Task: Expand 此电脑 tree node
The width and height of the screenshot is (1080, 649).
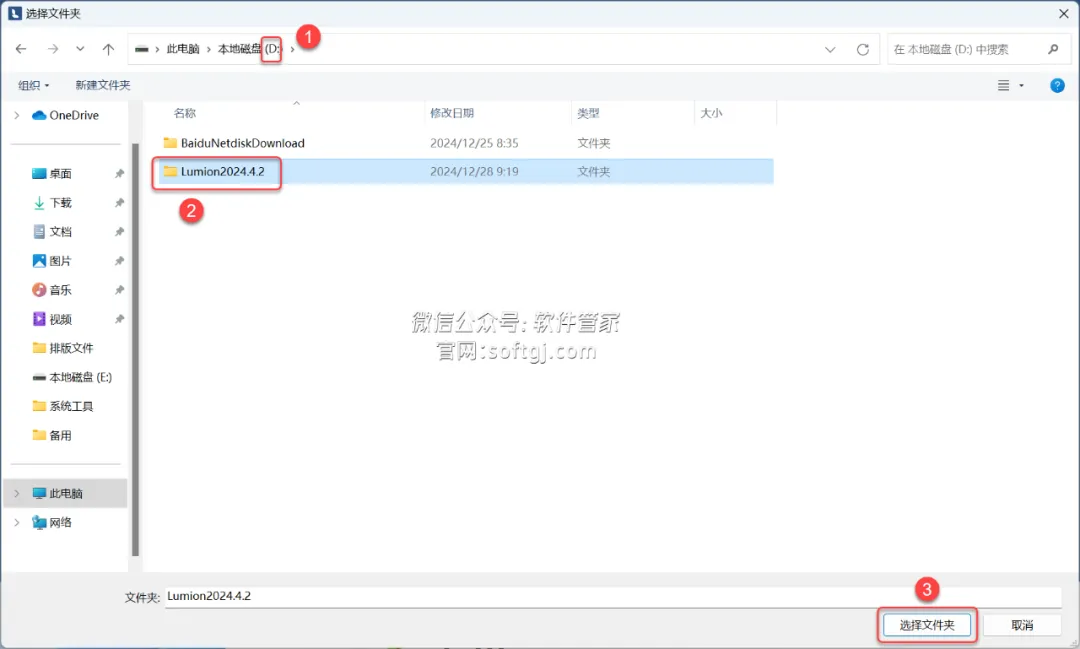Action: click(17, 493)
